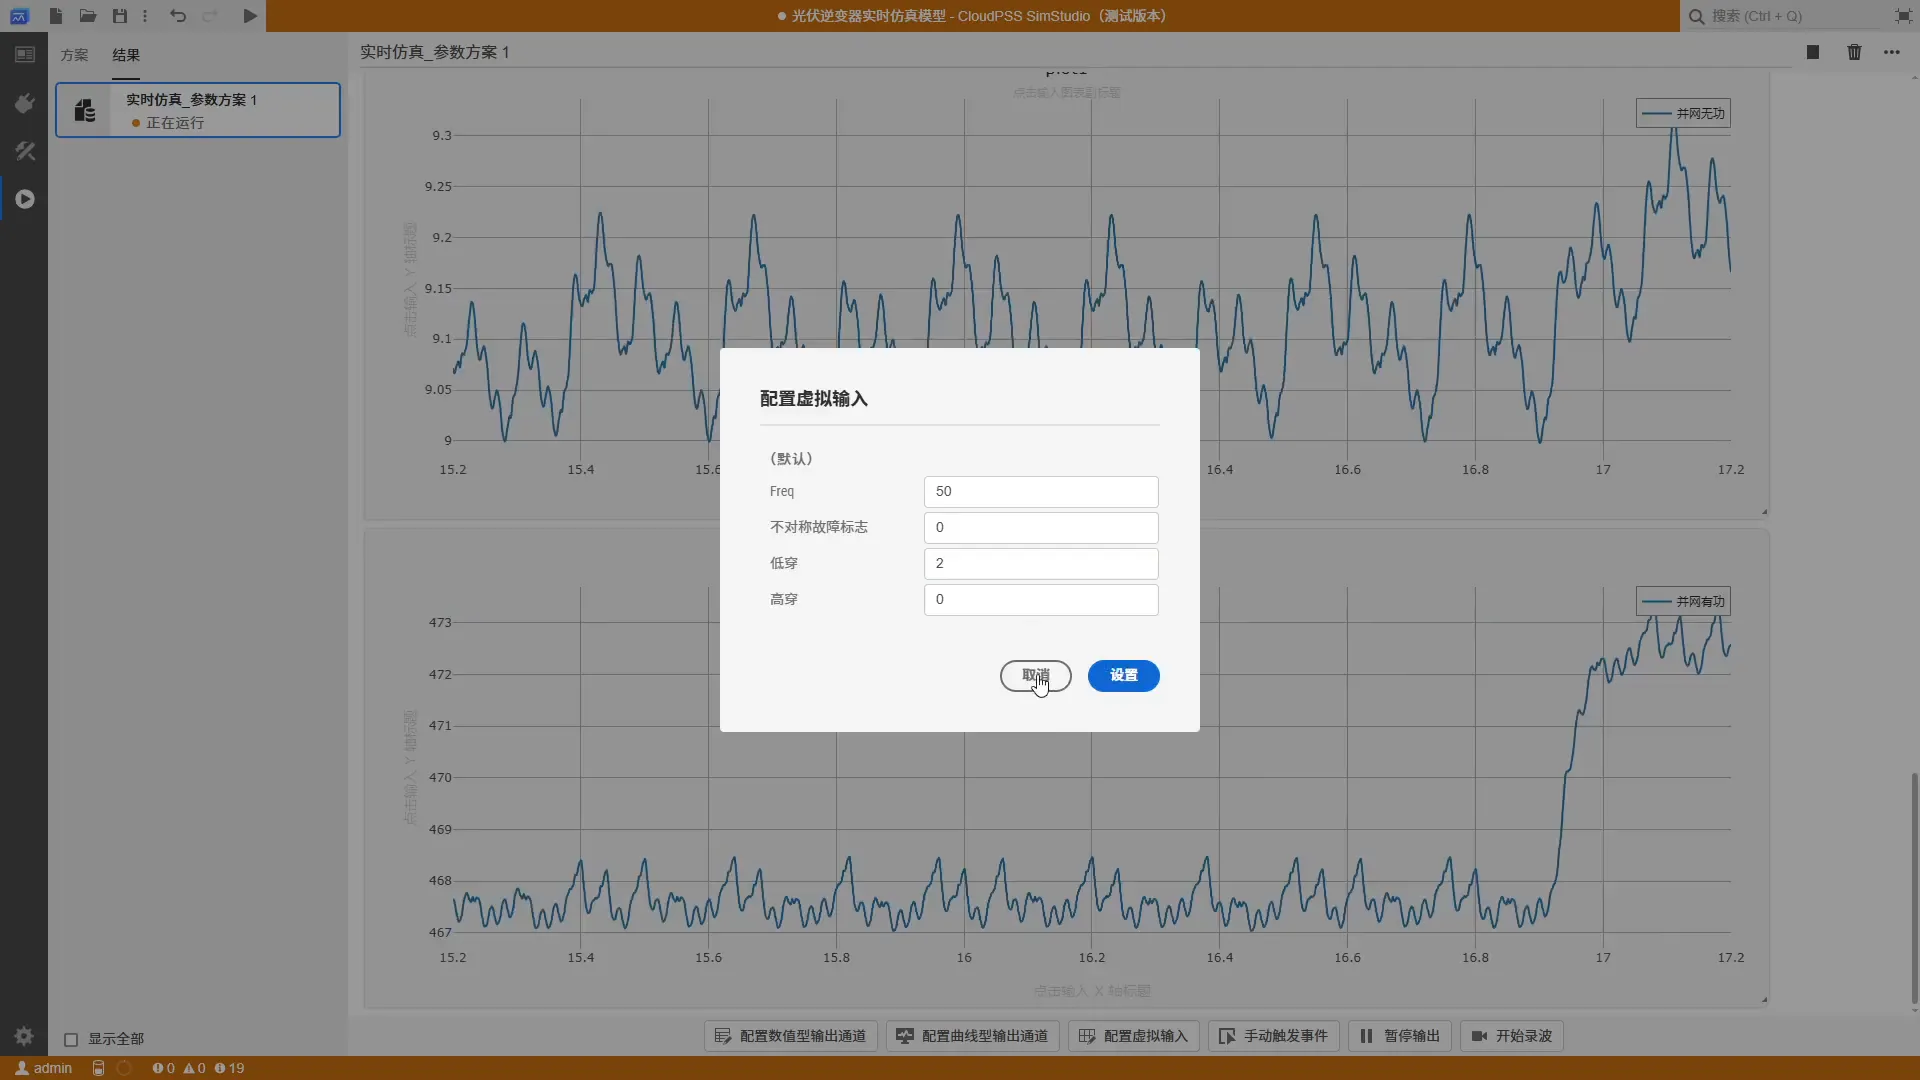
Task: Click the 不对称故障标志 input field
Action: click(x=1041, y=528)
